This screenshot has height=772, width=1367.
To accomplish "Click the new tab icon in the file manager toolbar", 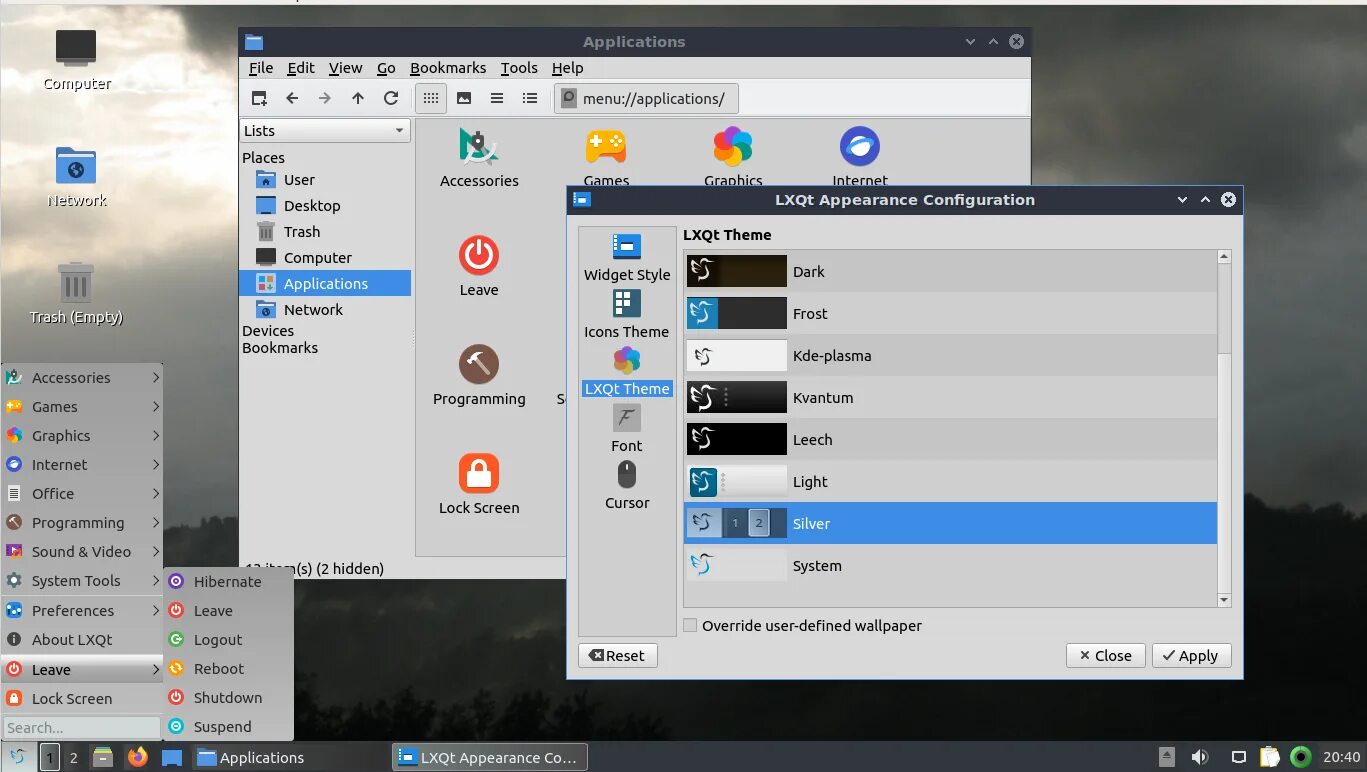I will click(259, 98).
